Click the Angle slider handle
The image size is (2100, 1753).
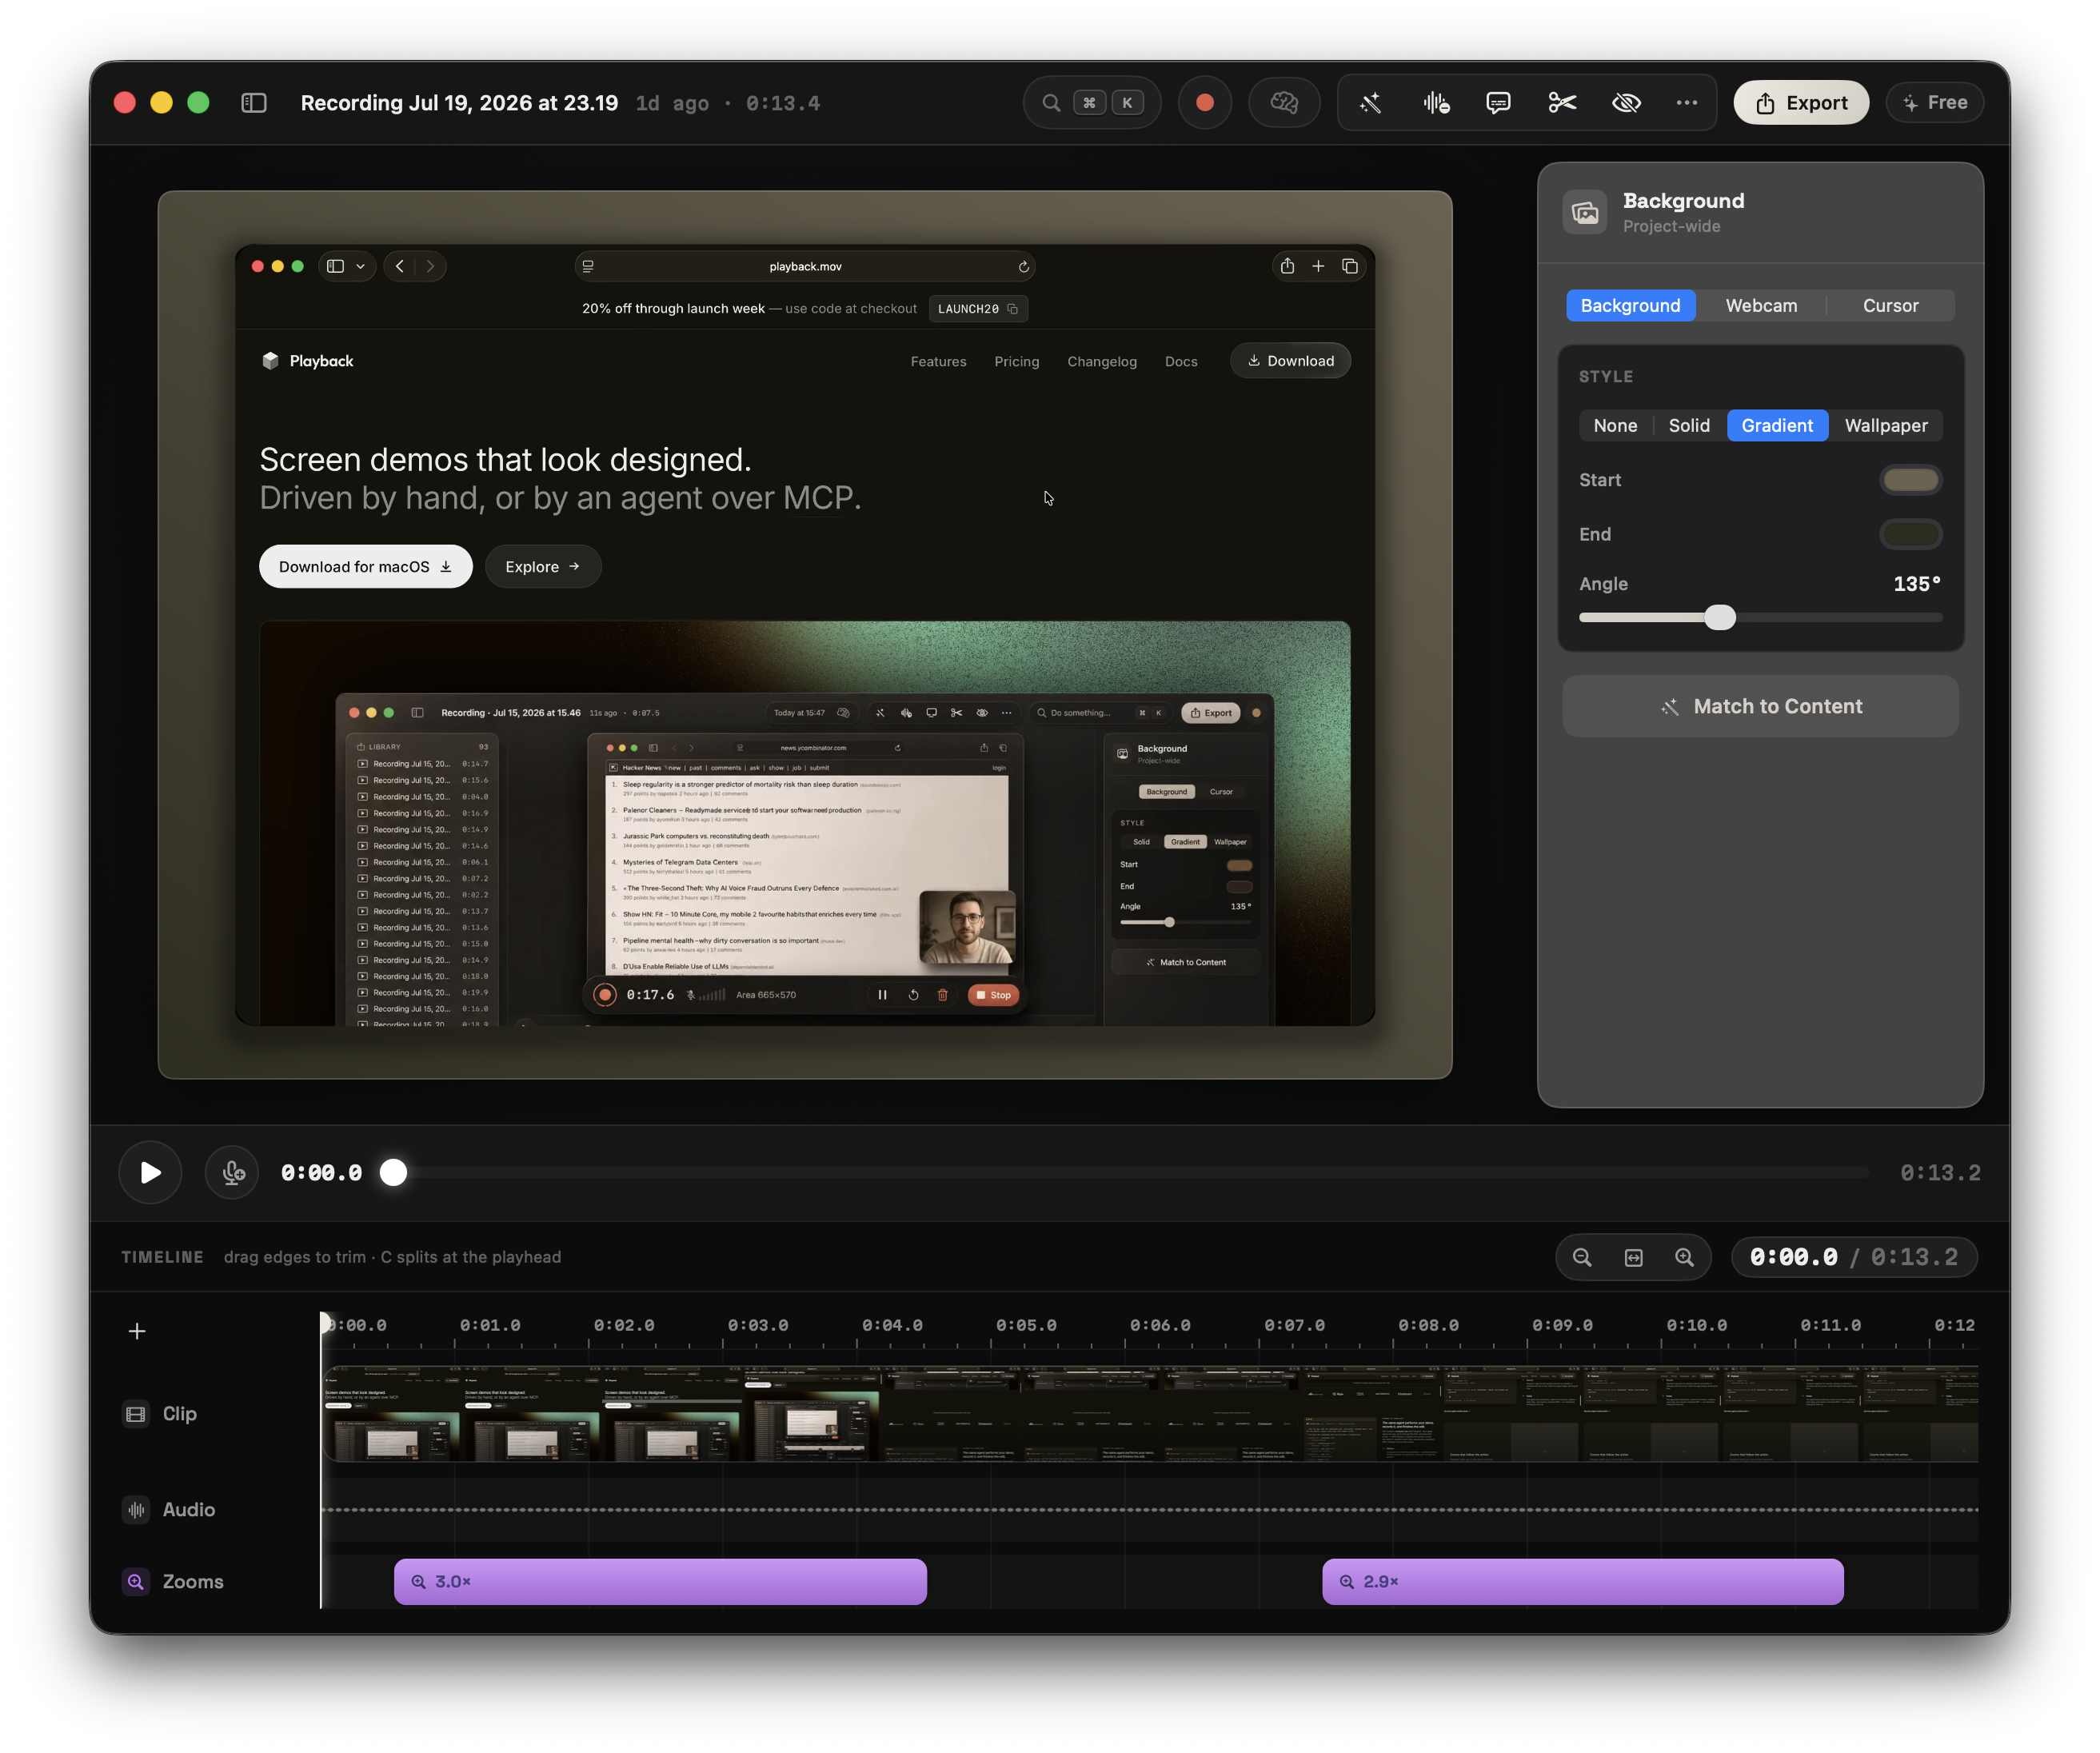tap(1720, 617)
